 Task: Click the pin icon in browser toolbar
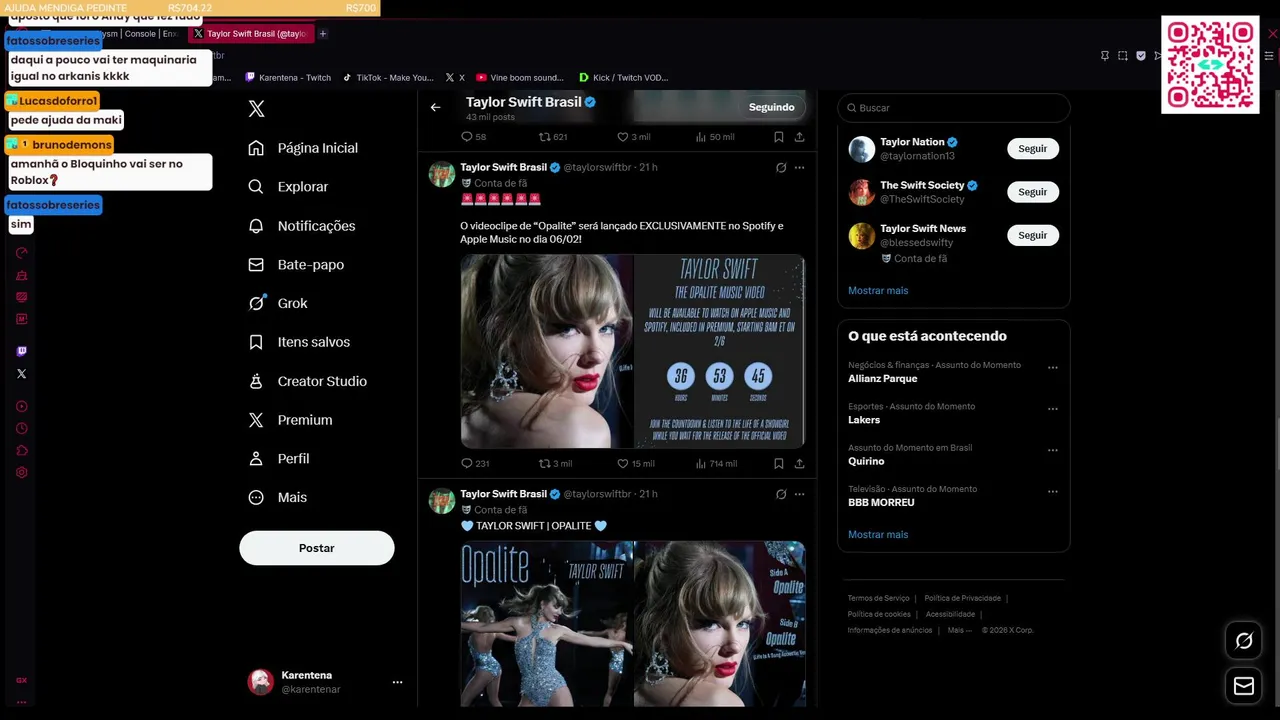tap(1105, 56)
